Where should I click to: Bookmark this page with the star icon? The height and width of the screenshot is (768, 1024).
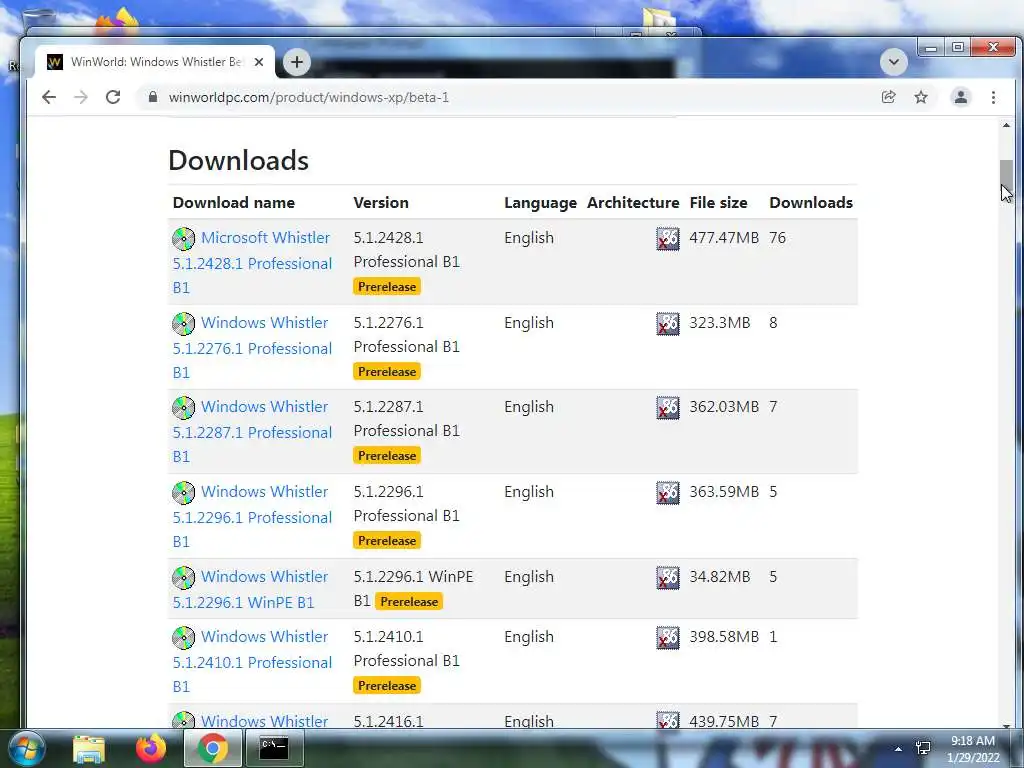(921, 97)
